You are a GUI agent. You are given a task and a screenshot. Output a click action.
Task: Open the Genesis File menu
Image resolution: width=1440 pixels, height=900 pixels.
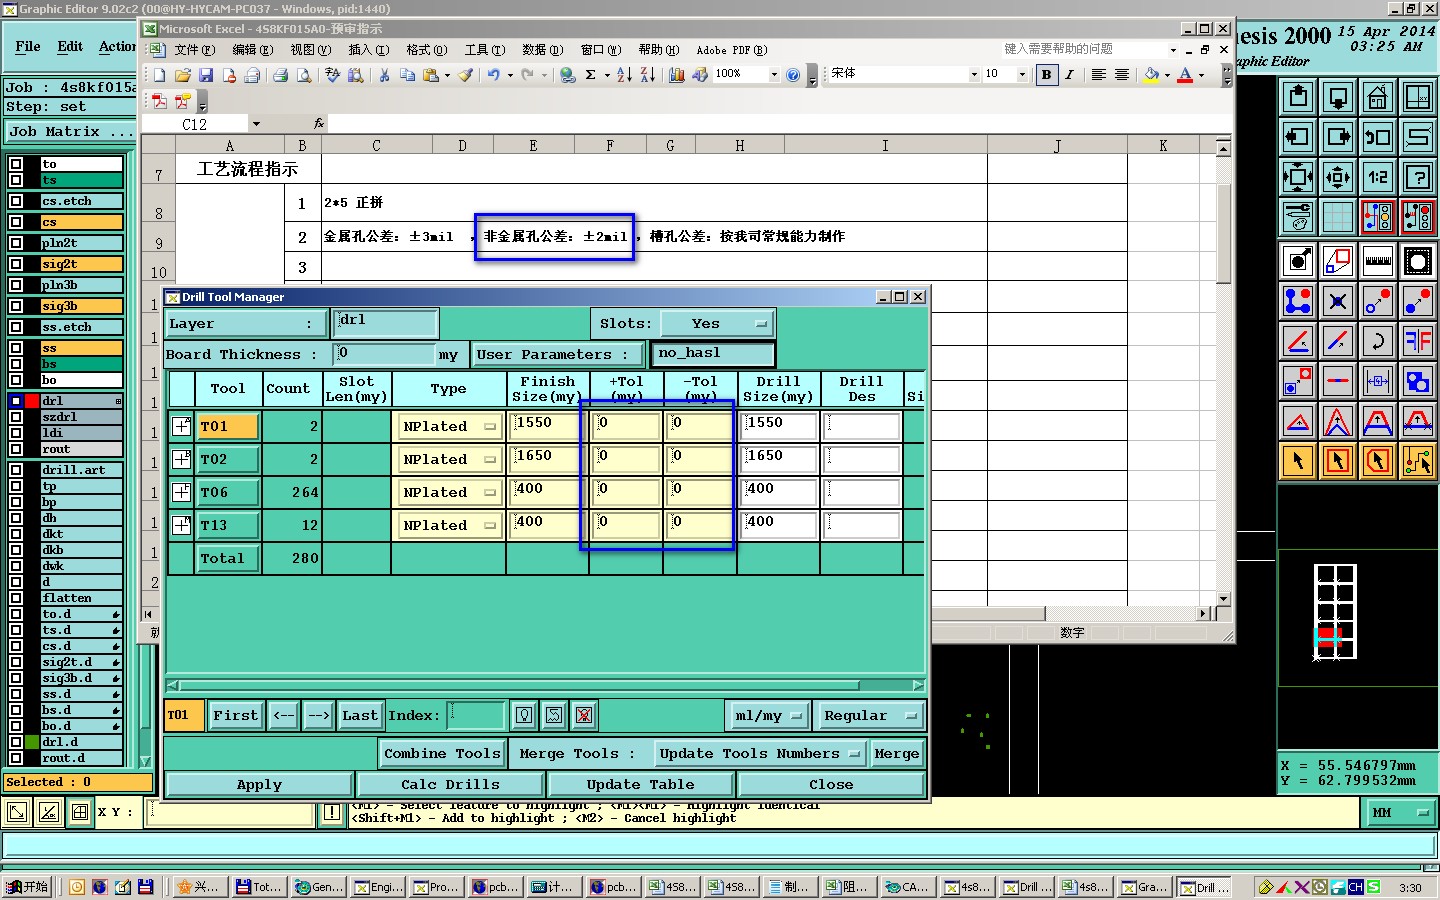(28, 47)
